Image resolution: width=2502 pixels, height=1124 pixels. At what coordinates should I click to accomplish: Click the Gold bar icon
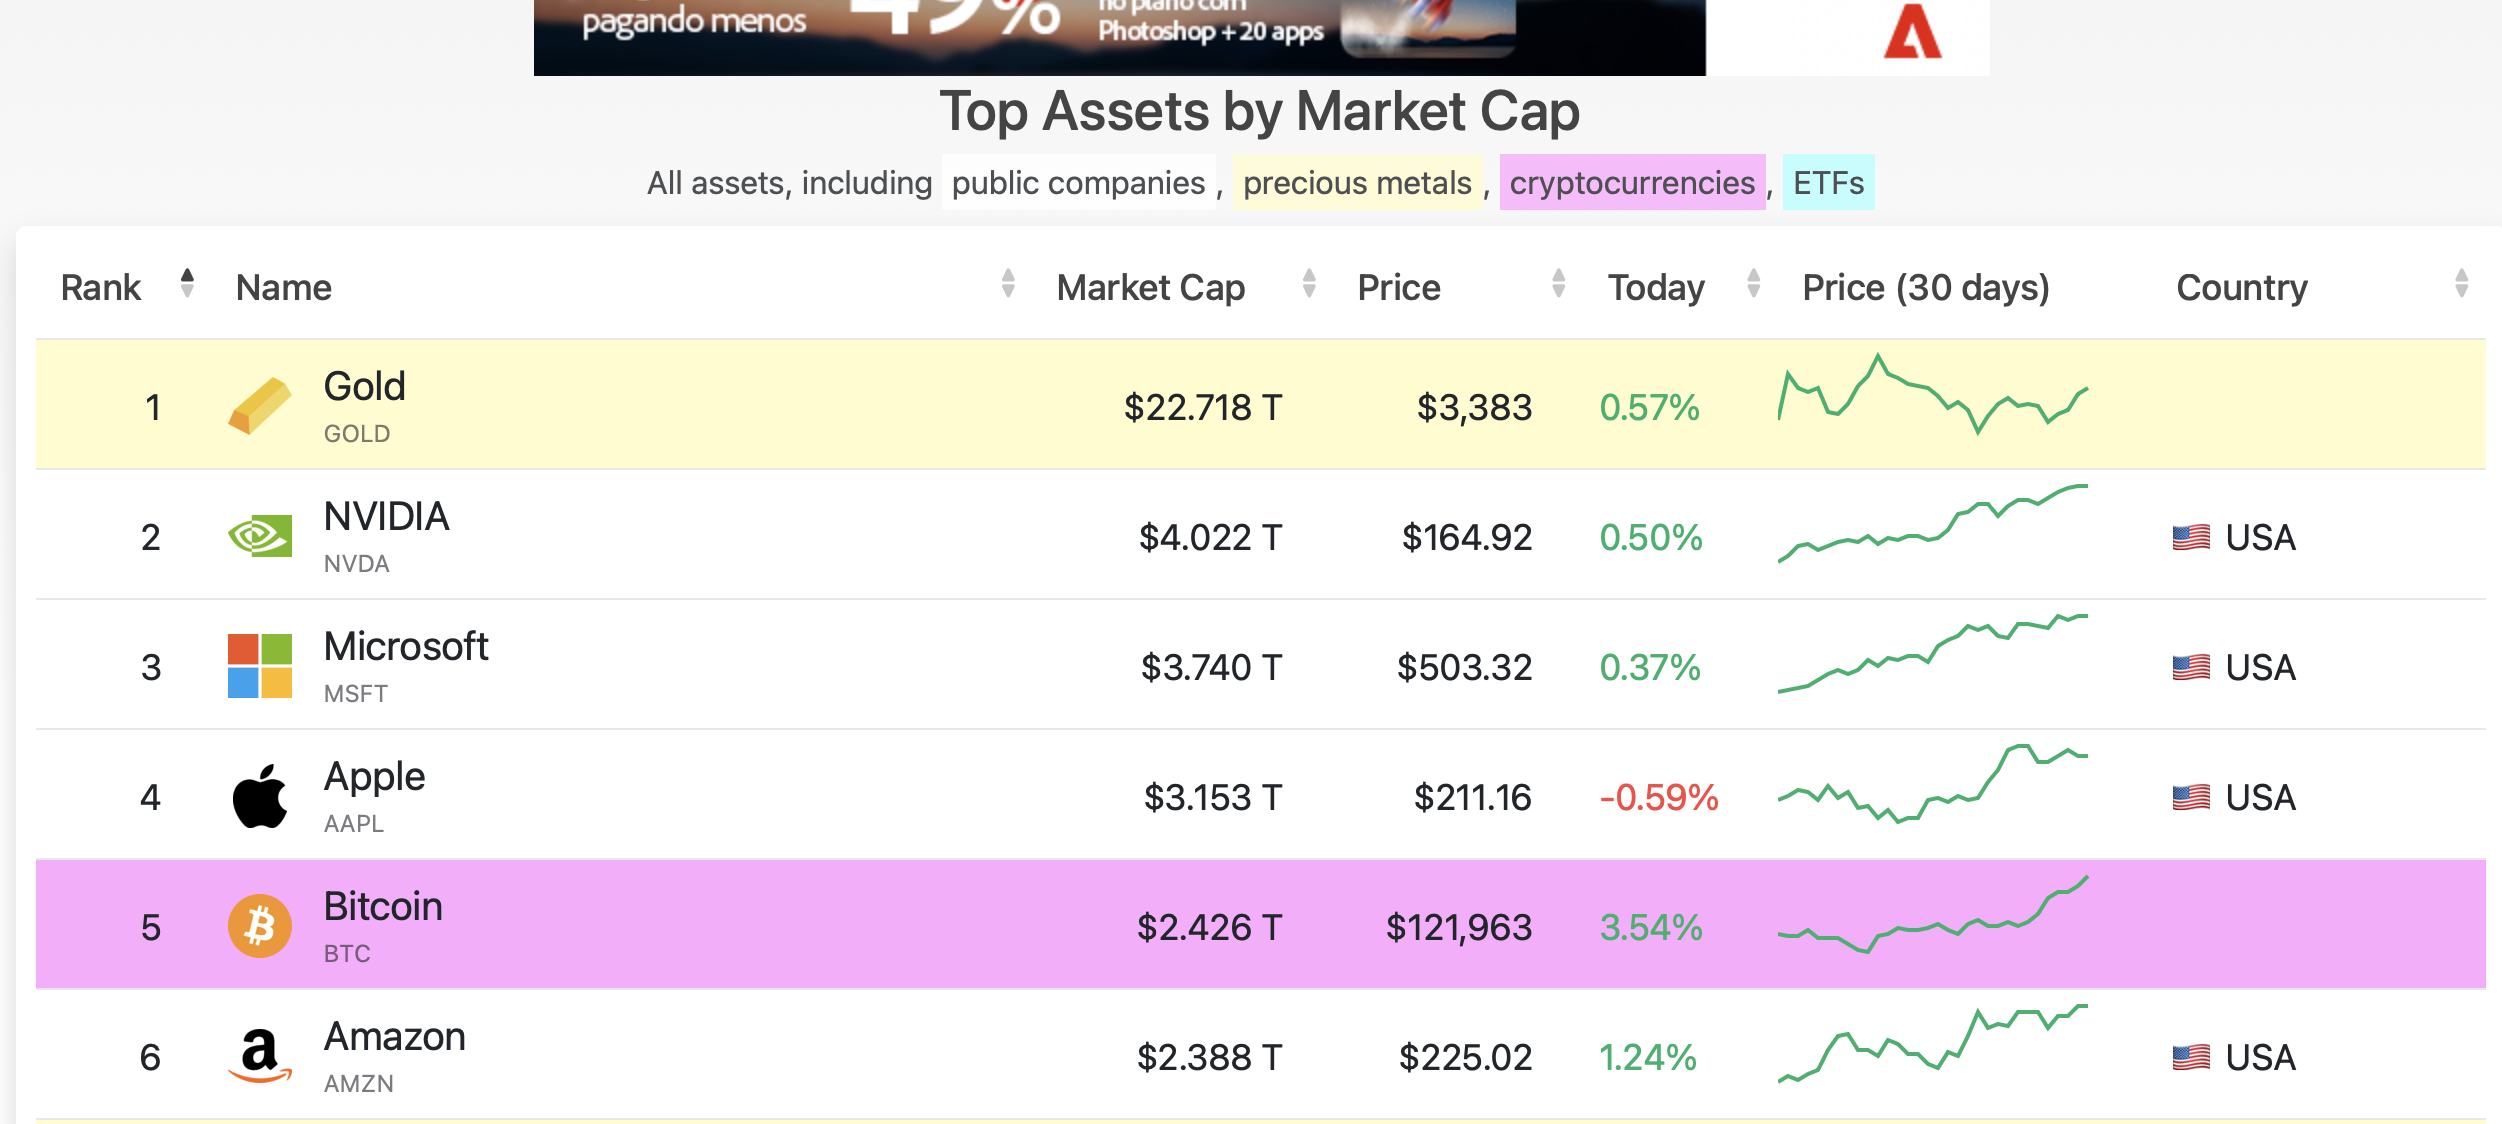260,406
